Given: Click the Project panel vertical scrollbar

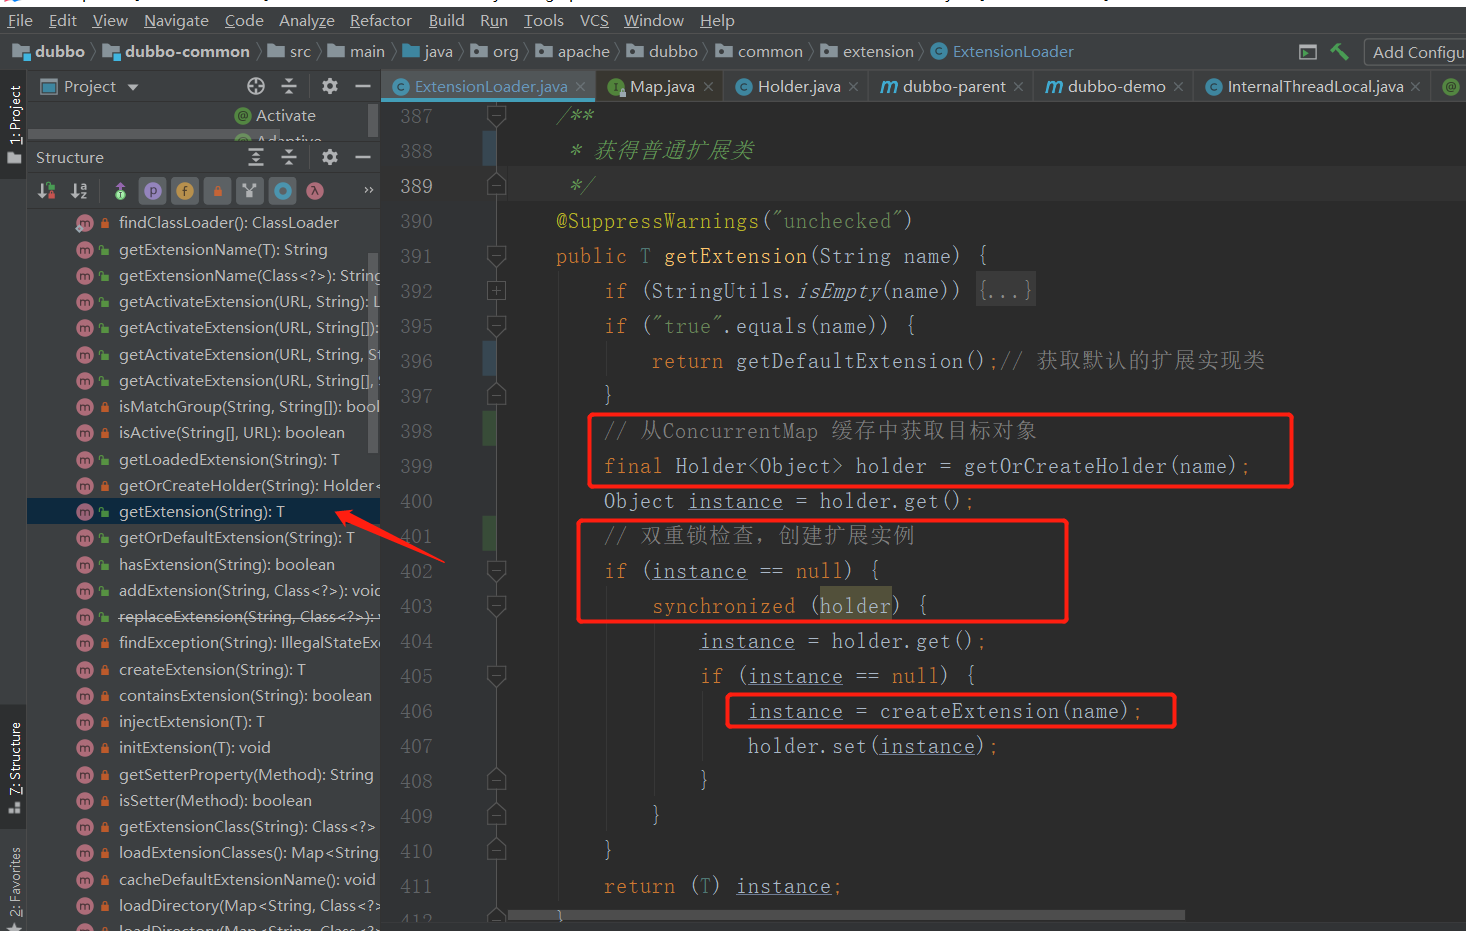Looking at the screenshot, I should click(x=374, y=120).
